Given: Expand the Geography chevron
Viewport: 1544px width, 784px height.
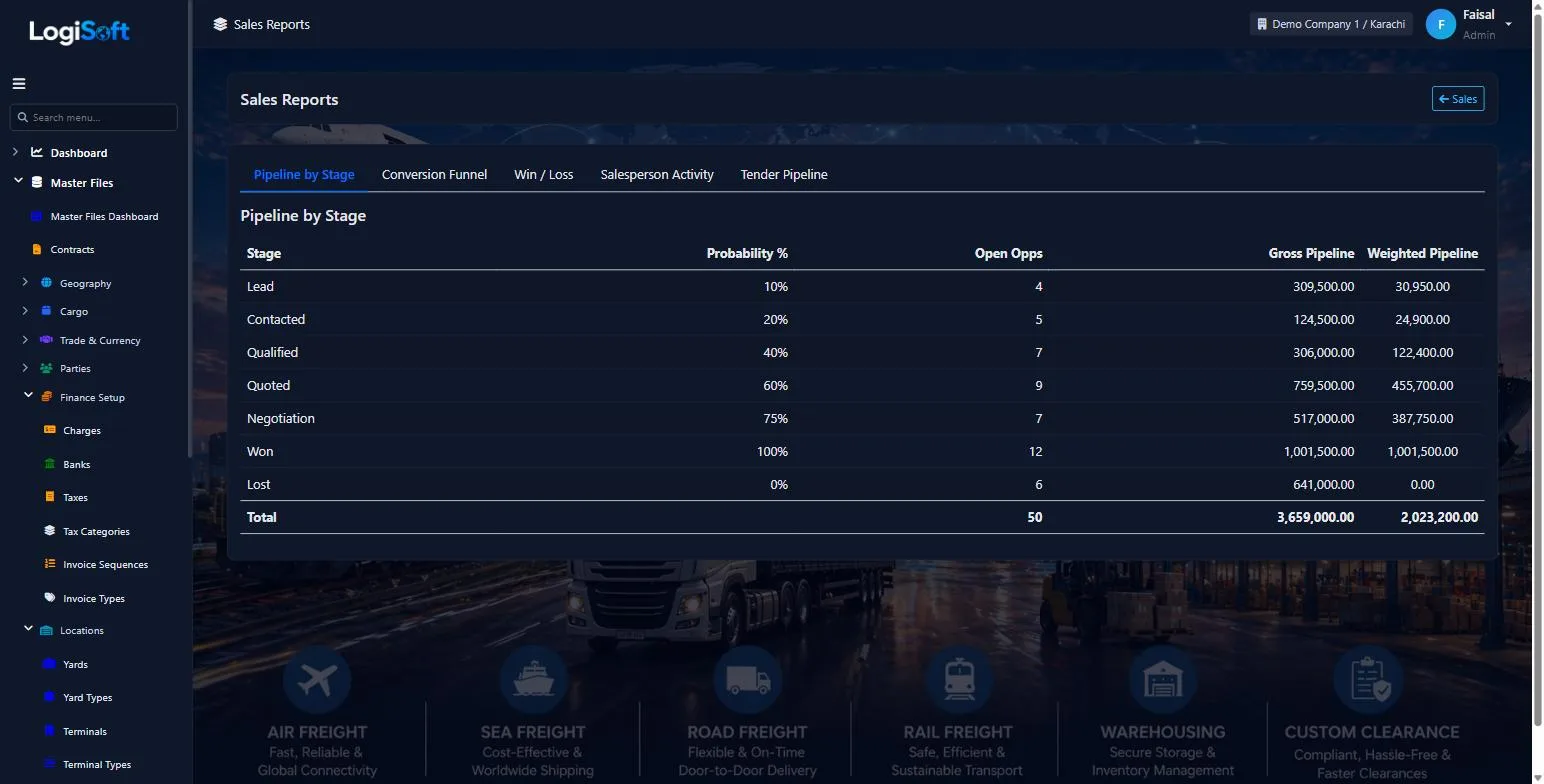Looking at the screenshot, I should (25, 282).
